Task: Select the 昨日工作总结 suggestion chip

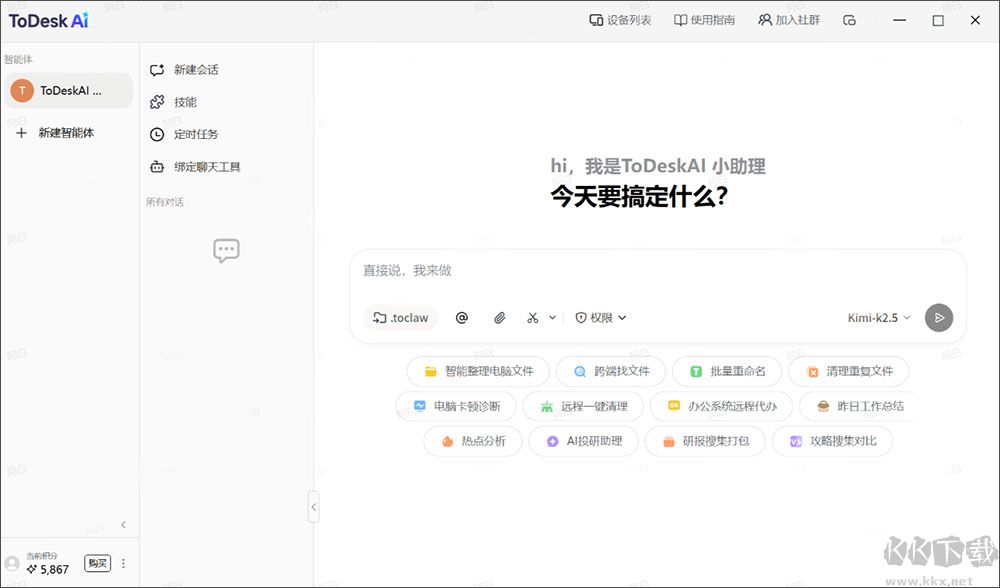Action: pos(859,406)
